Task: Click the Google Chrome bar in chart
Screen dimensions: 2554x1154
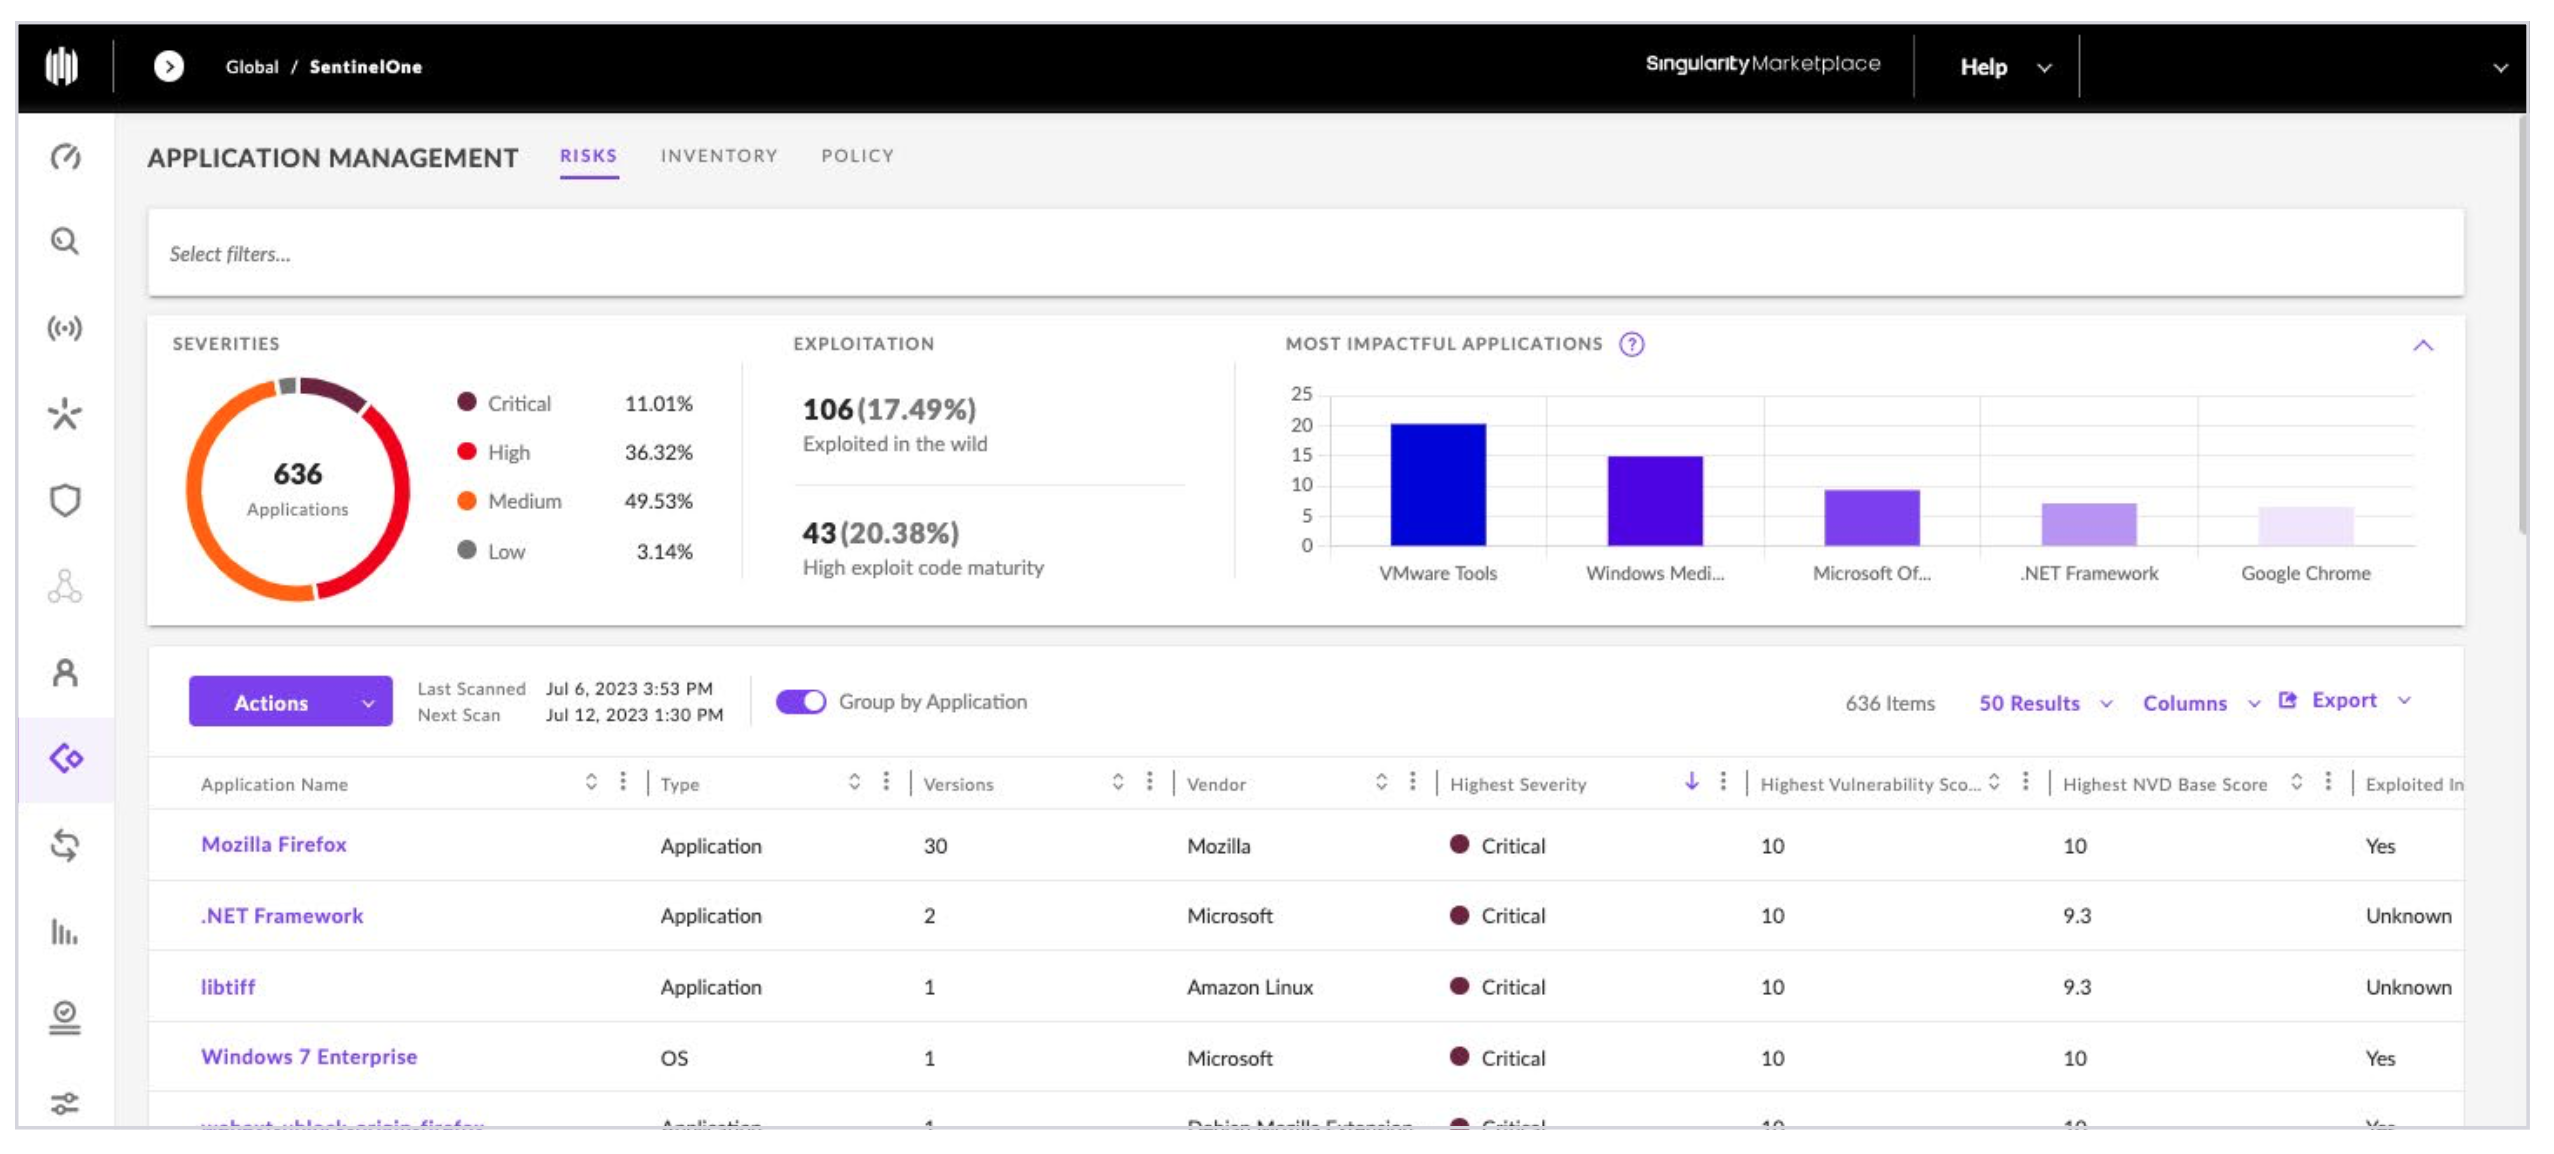Action: point(2305,527)
